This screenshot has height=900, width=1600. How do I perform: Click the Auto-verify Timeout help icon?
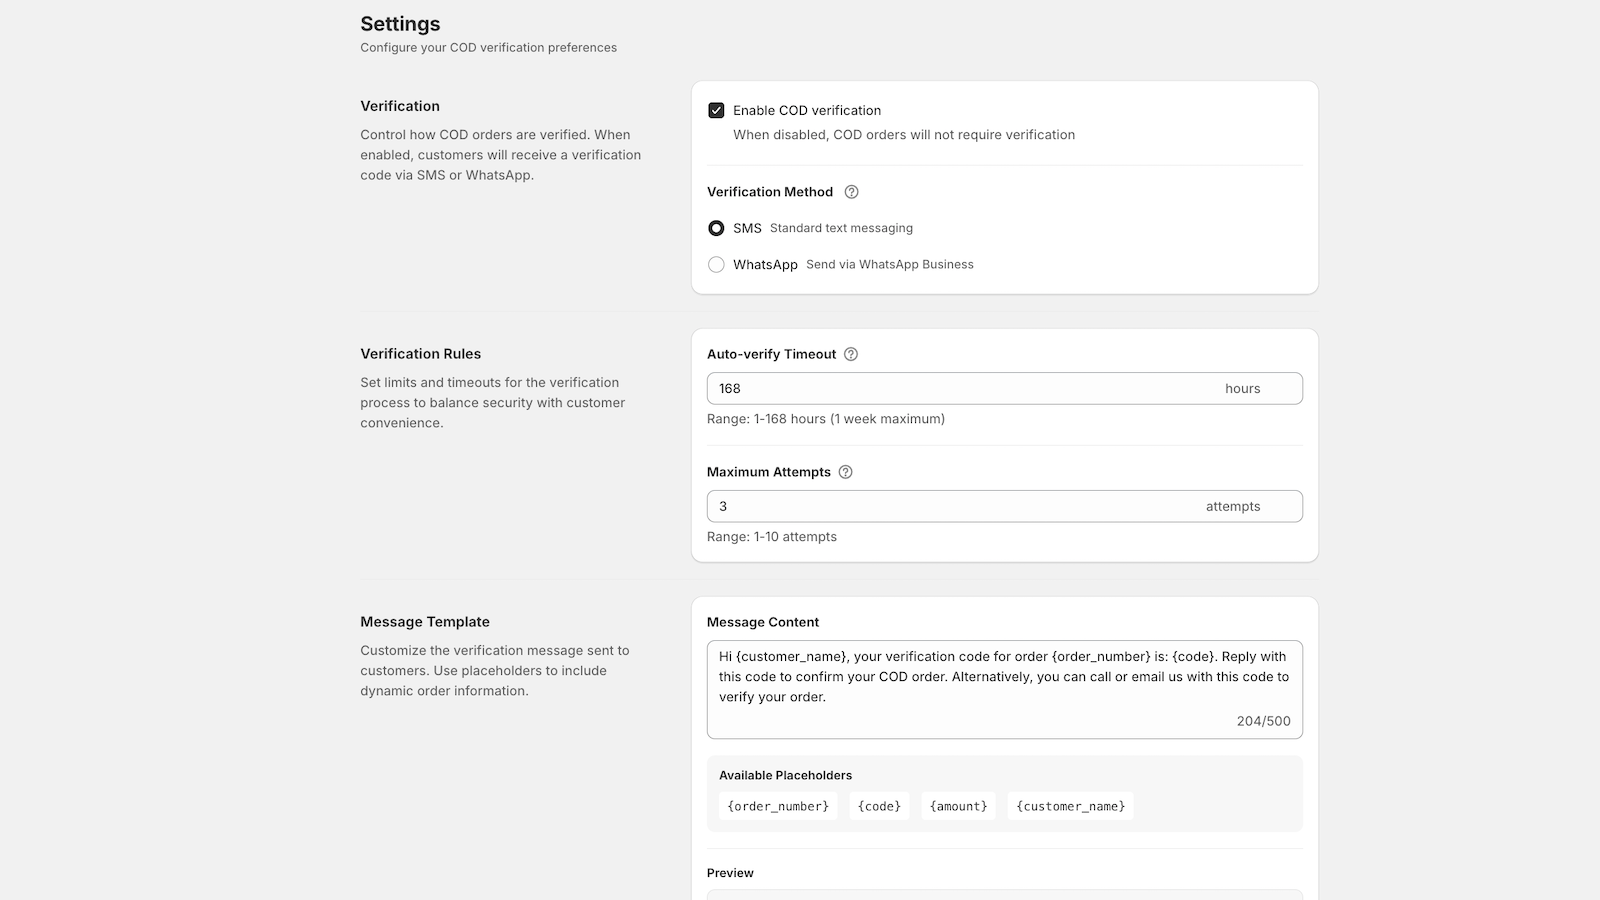[x=851, y=353]
